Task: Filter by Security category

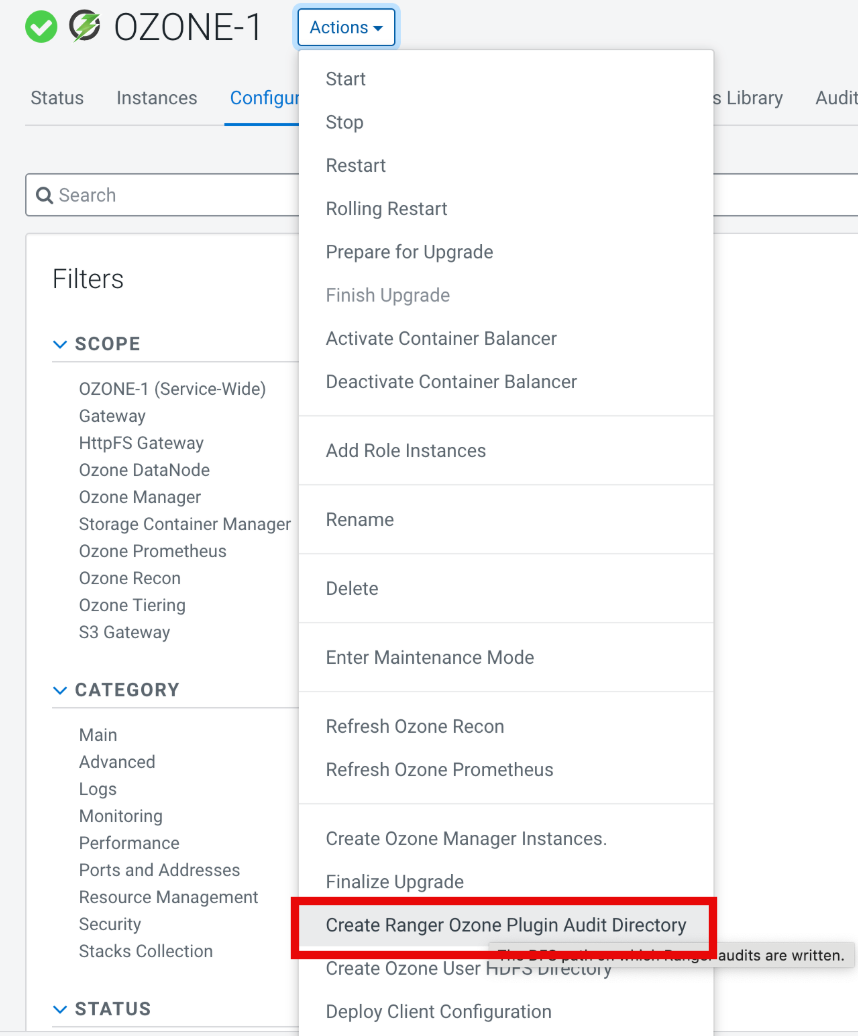Action: tap(110, 924)
